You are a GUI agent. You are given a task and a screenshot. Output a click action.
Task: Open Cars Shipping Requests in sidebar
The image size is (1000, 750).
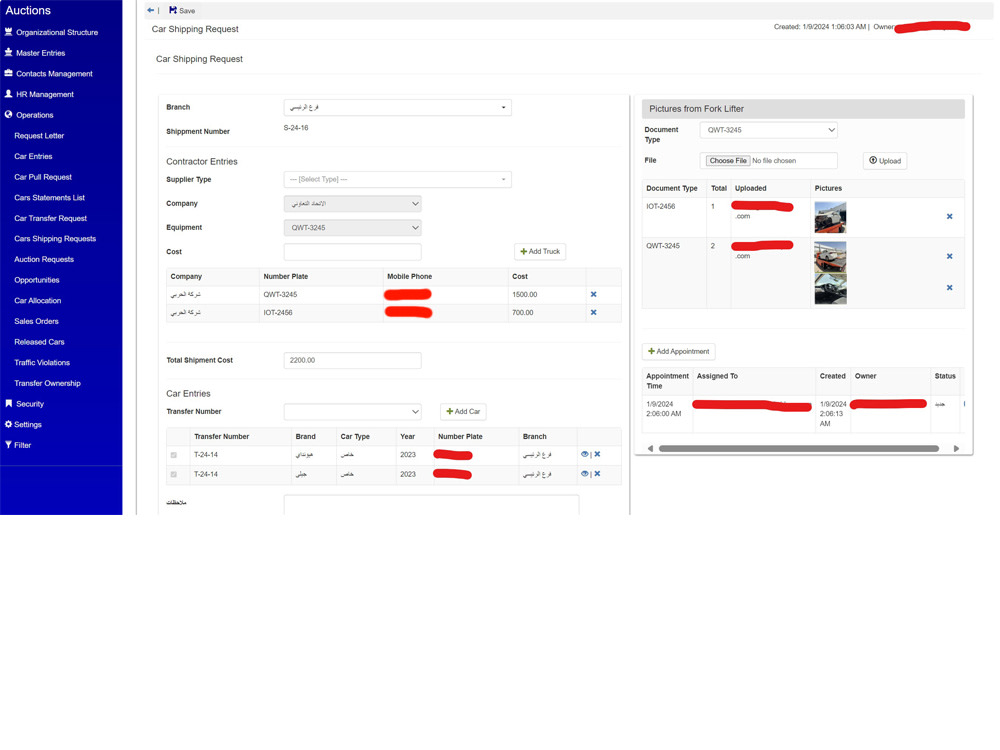55,239
